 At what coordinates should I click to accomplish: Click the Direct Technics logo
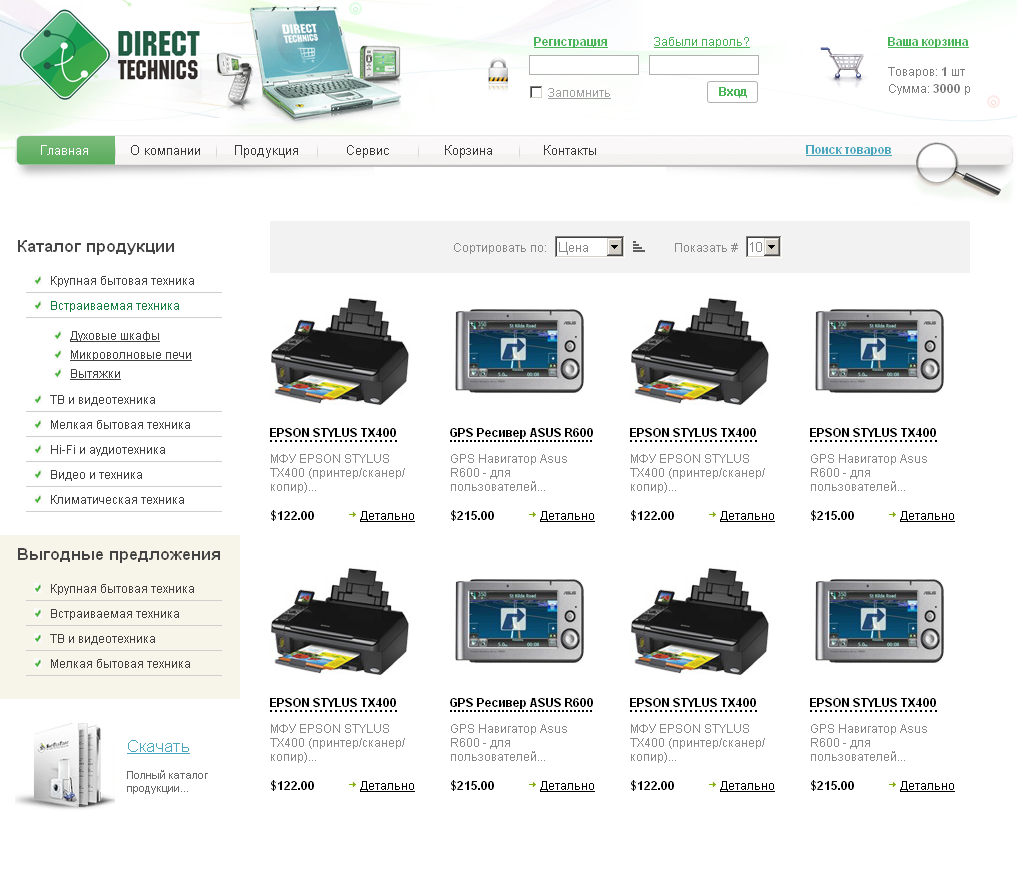(x=110, y=55)
